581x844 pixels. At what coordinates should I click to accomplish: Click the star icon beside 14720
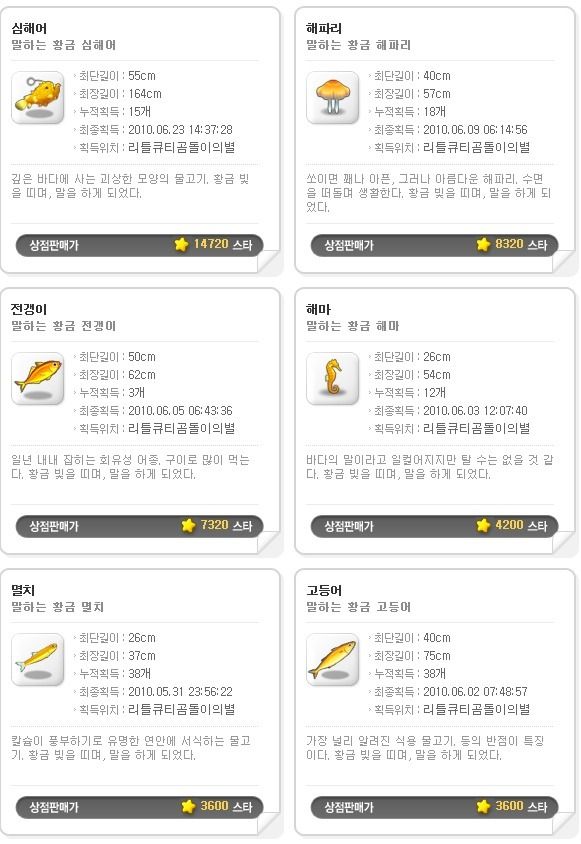[x=181, y=244]
